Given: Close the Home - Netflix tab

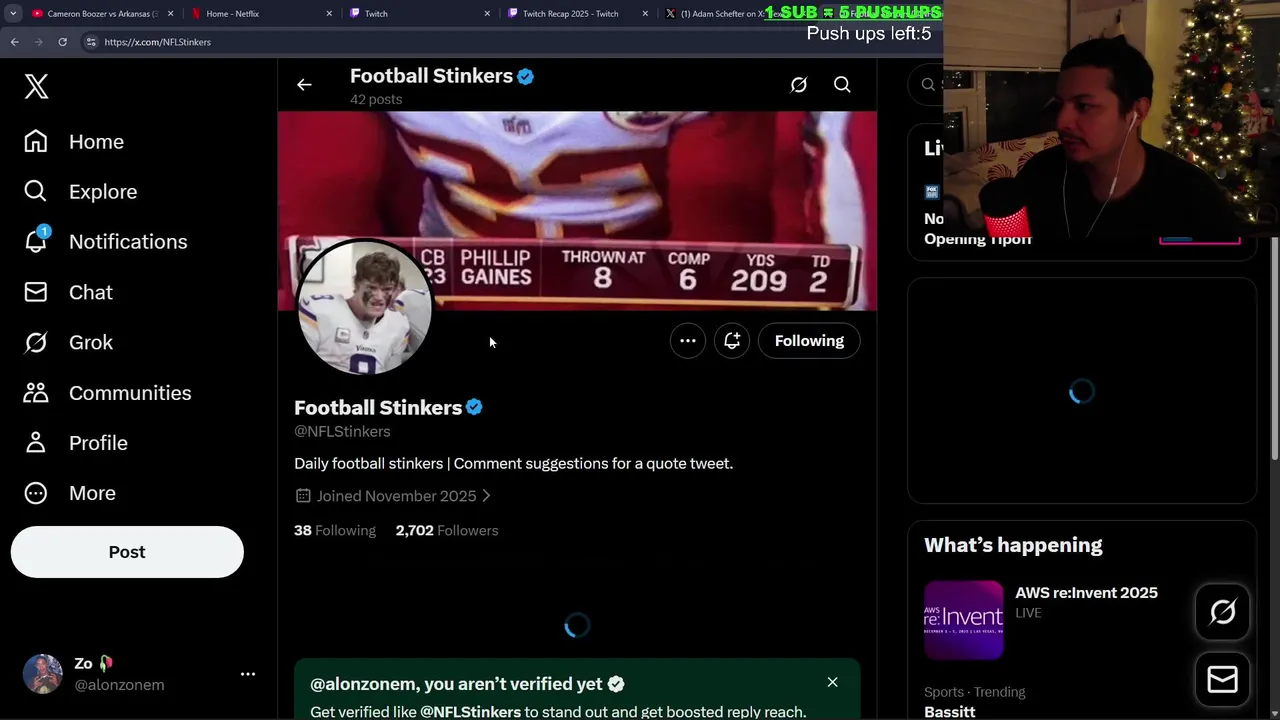Looking at the screenshot, I should click(x=329, y=14).
